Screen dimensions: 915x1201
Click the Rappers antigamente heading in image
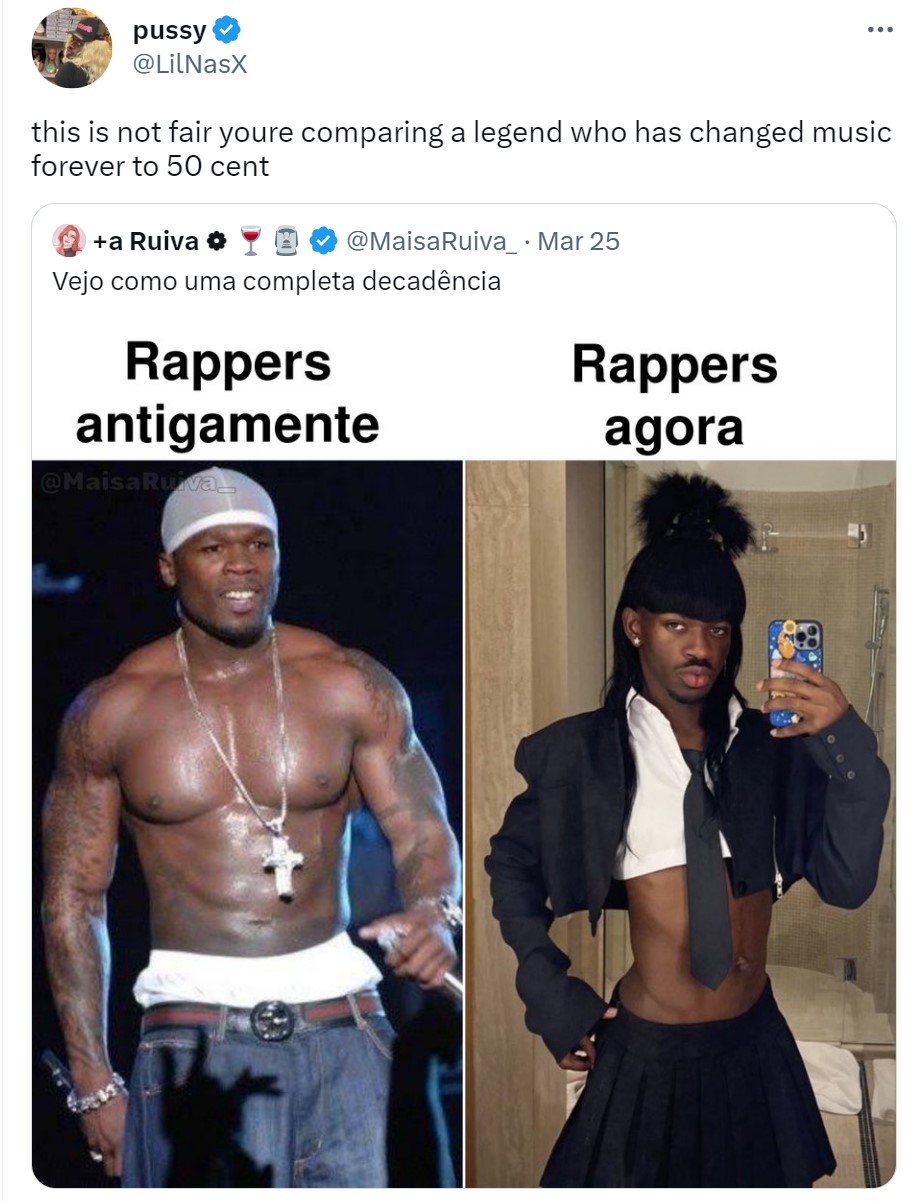228,393
